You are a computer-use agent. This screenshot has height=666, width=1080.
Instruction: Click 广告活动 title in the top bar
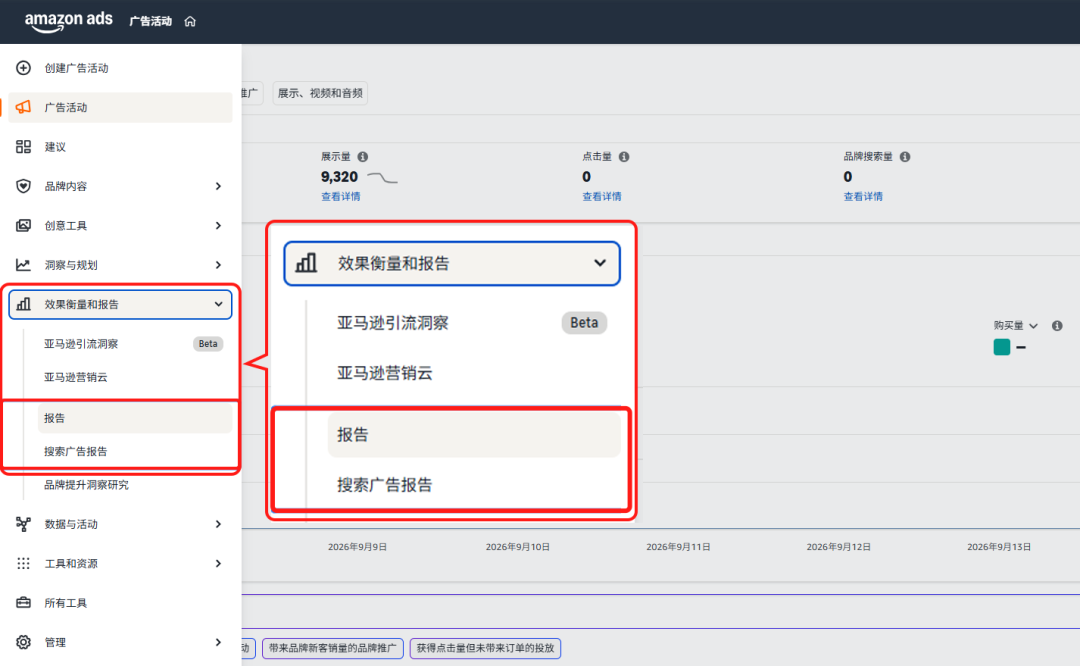(151, 21)
